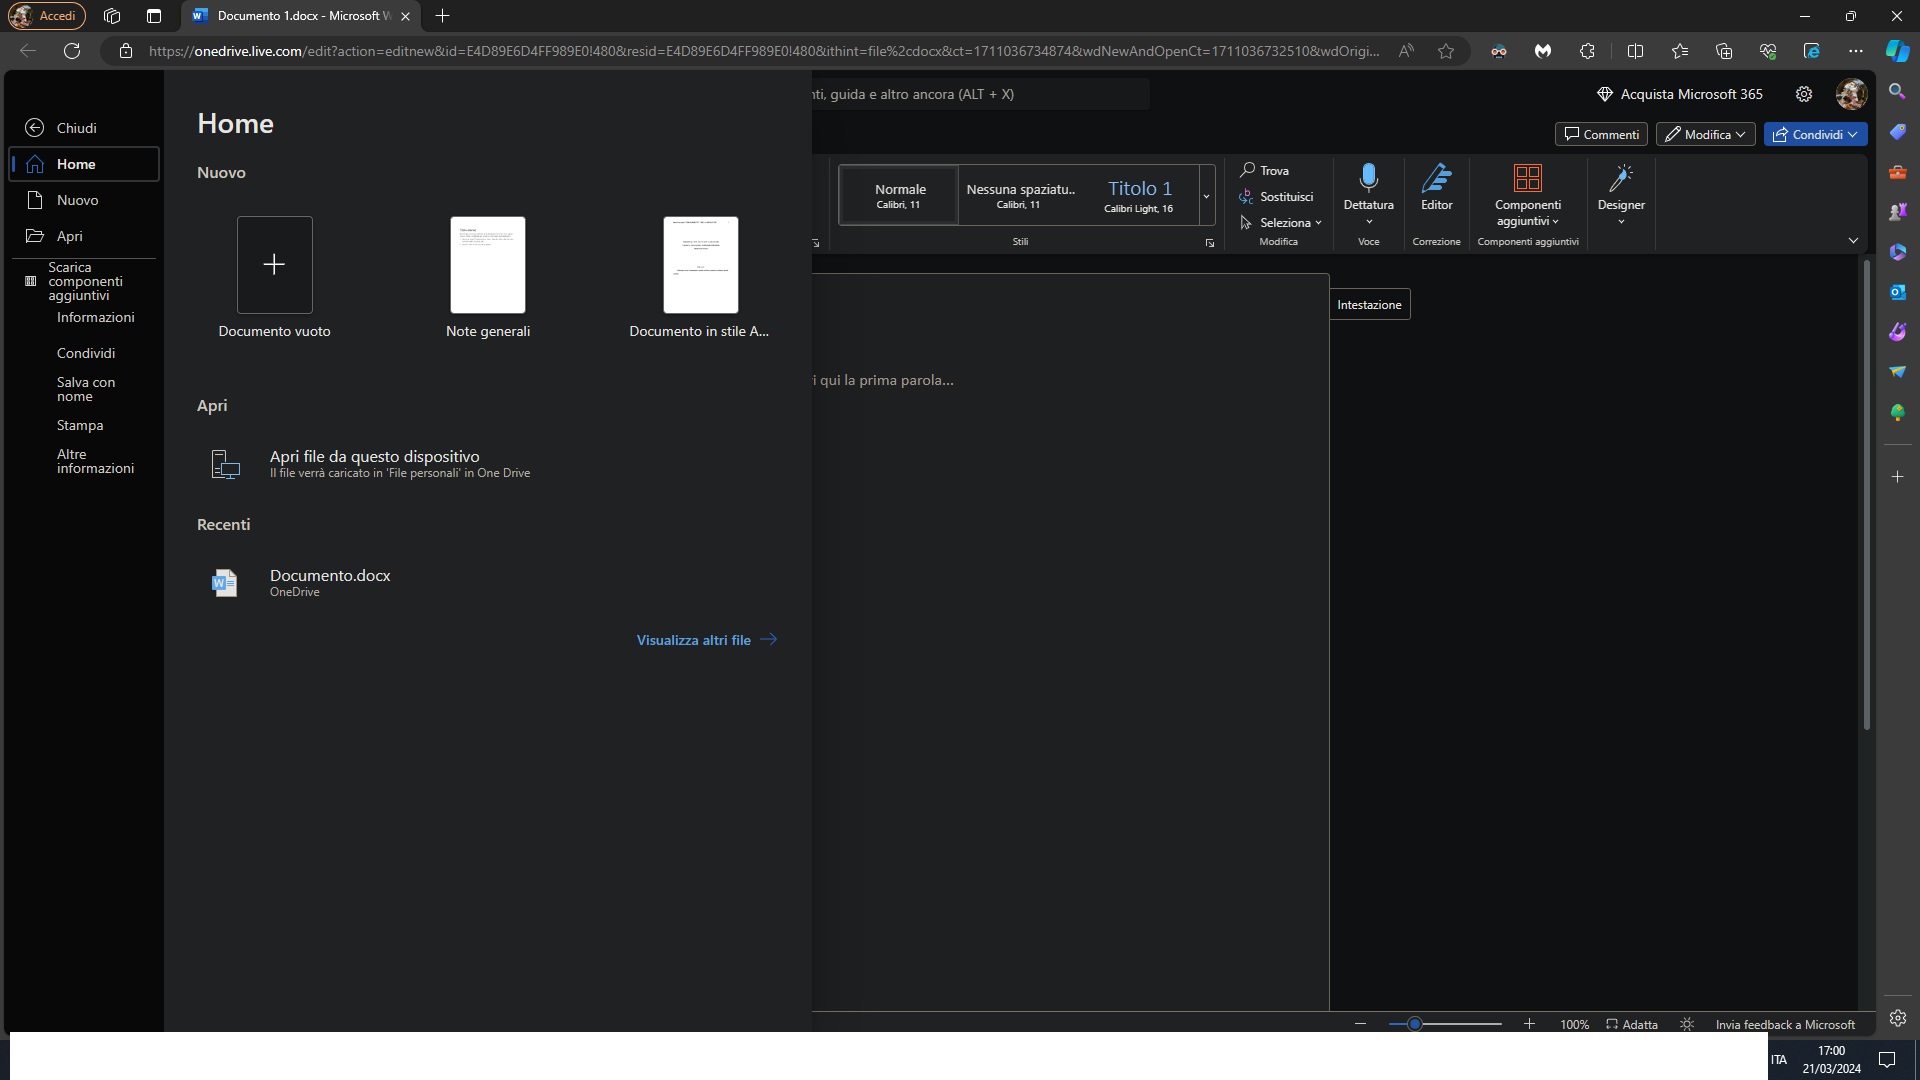Open recent file Documento.docx
This screenshot has height=1080, width=1920.
pyautogui.click(x=330, y=575)
